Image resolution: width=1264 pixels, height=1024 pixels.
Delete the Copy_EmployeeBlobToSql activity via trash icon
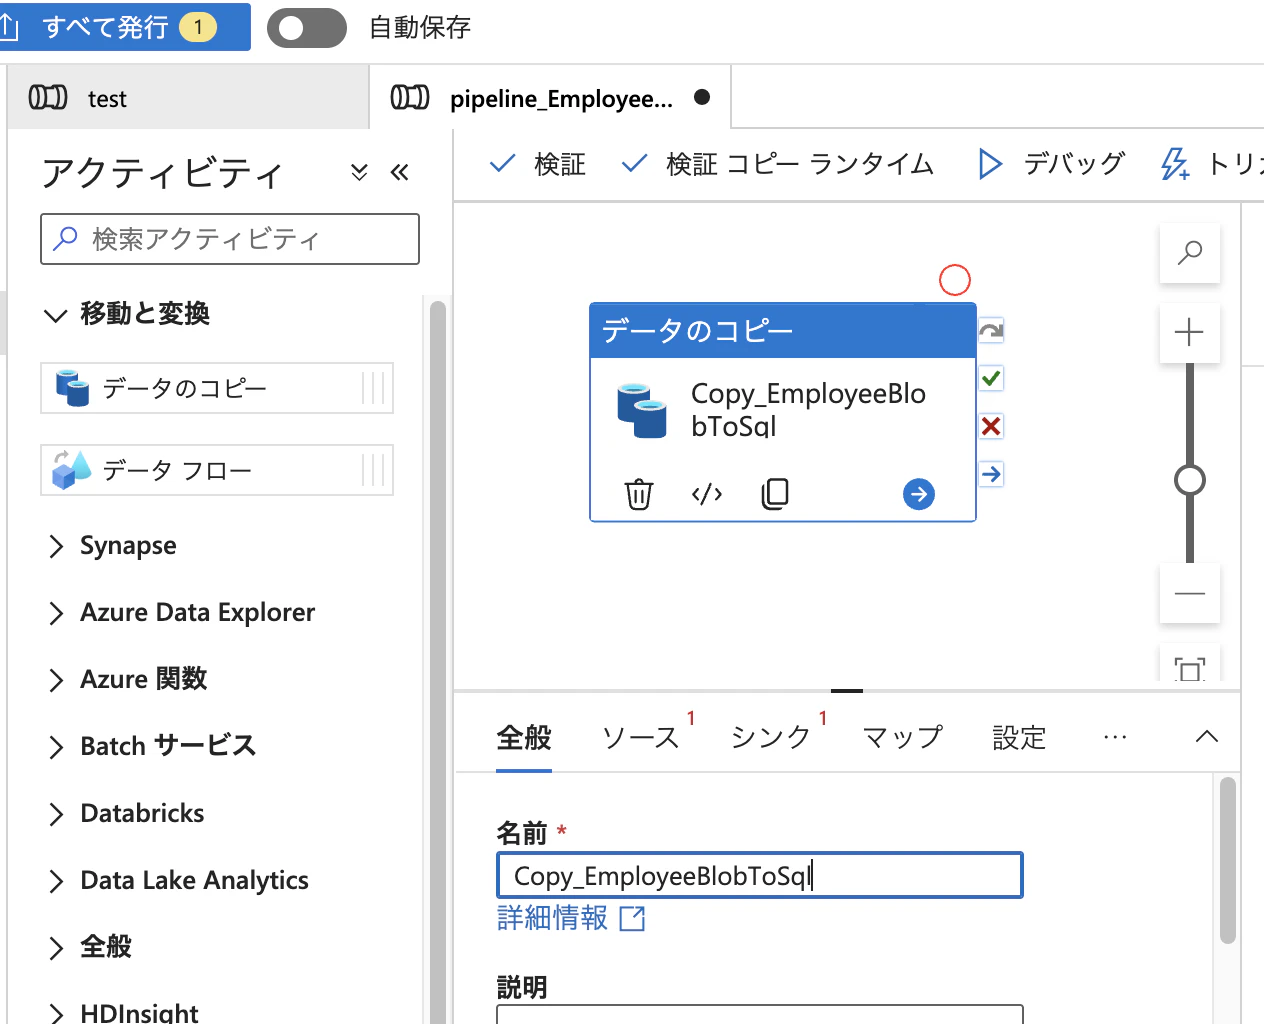(x=640, y=493)
